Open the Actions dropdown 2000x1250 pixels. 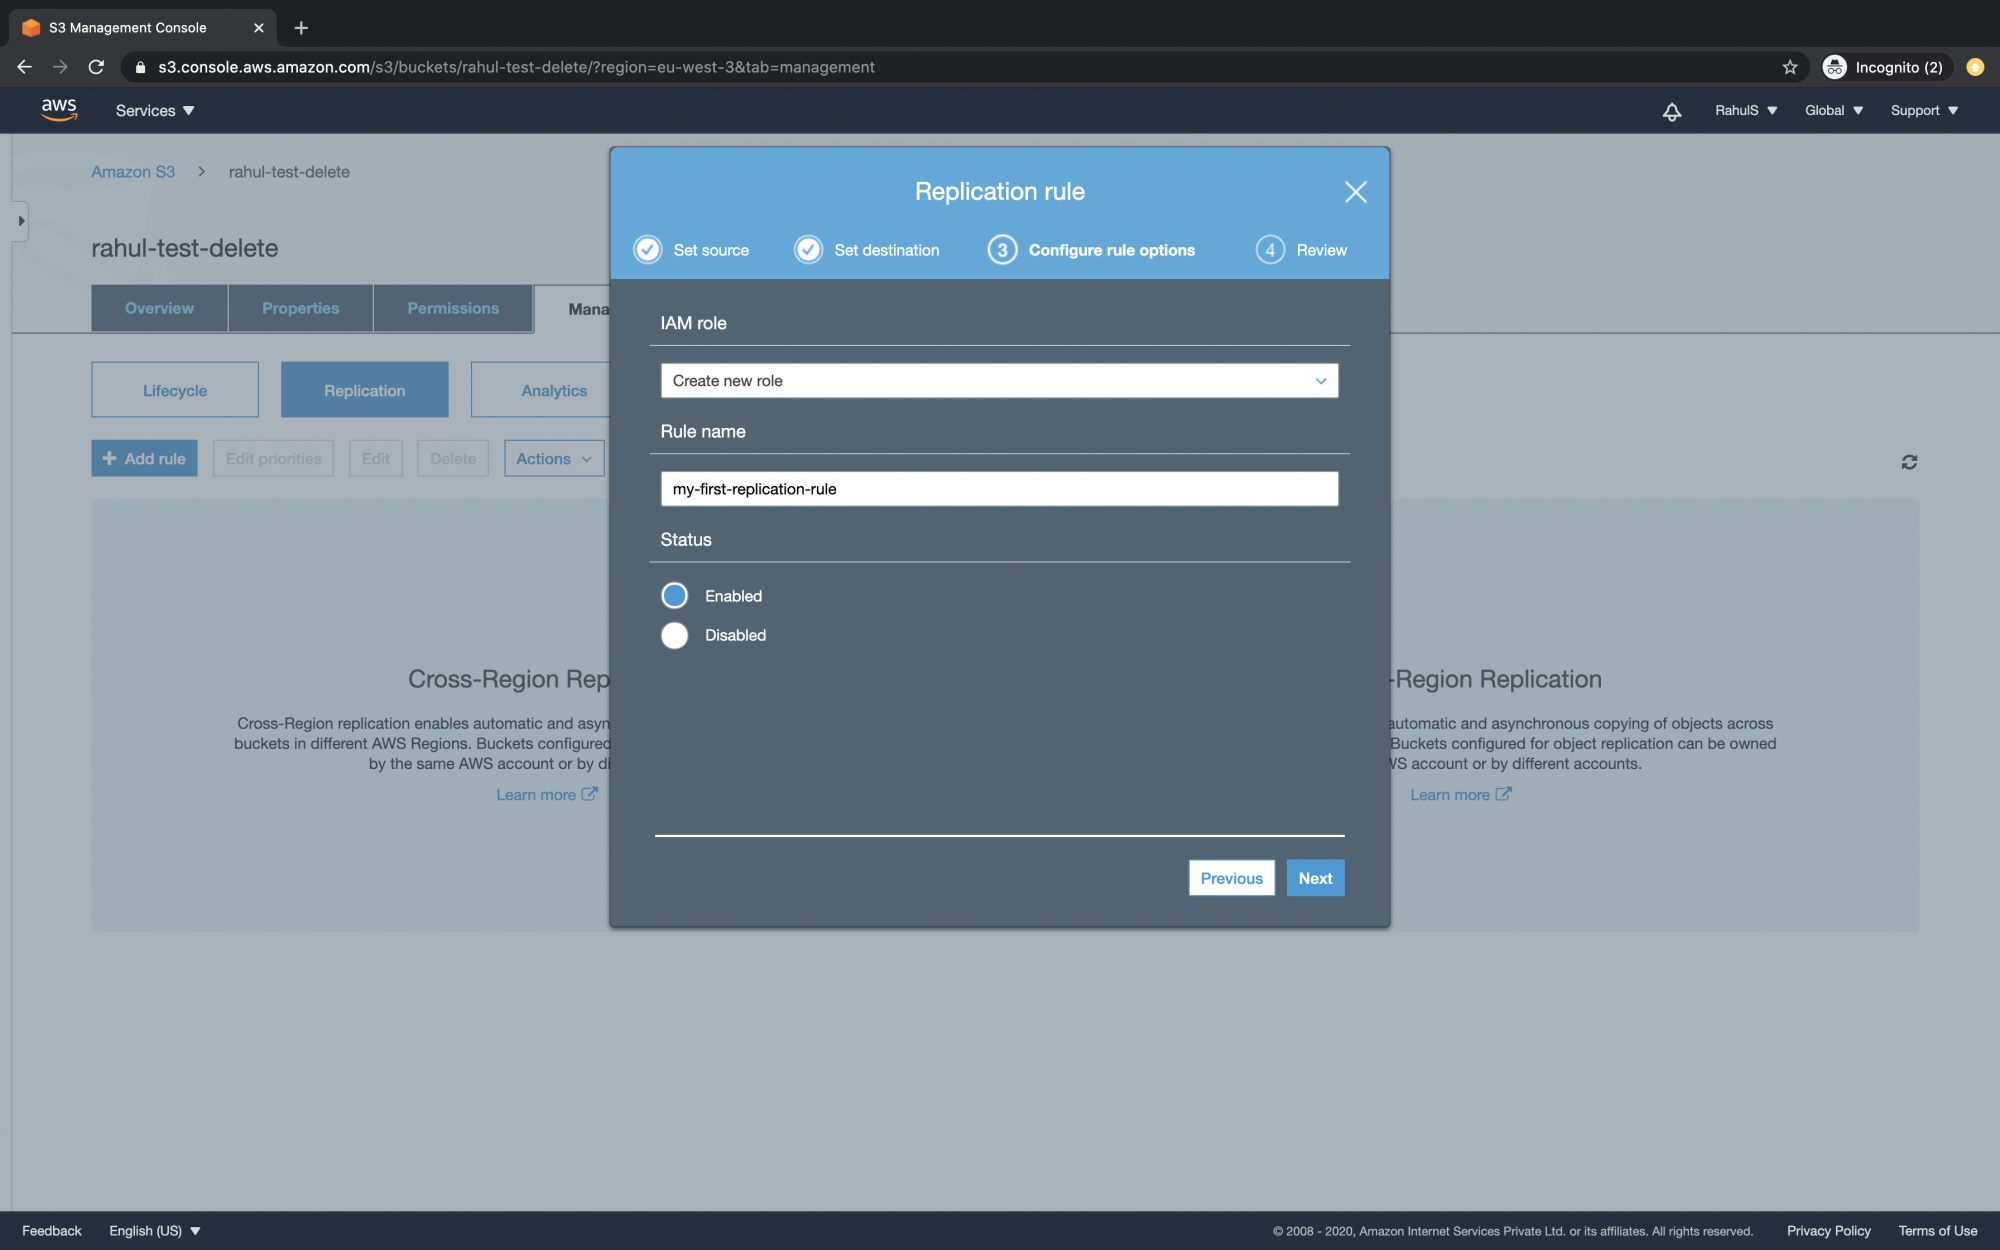(553, 458)
